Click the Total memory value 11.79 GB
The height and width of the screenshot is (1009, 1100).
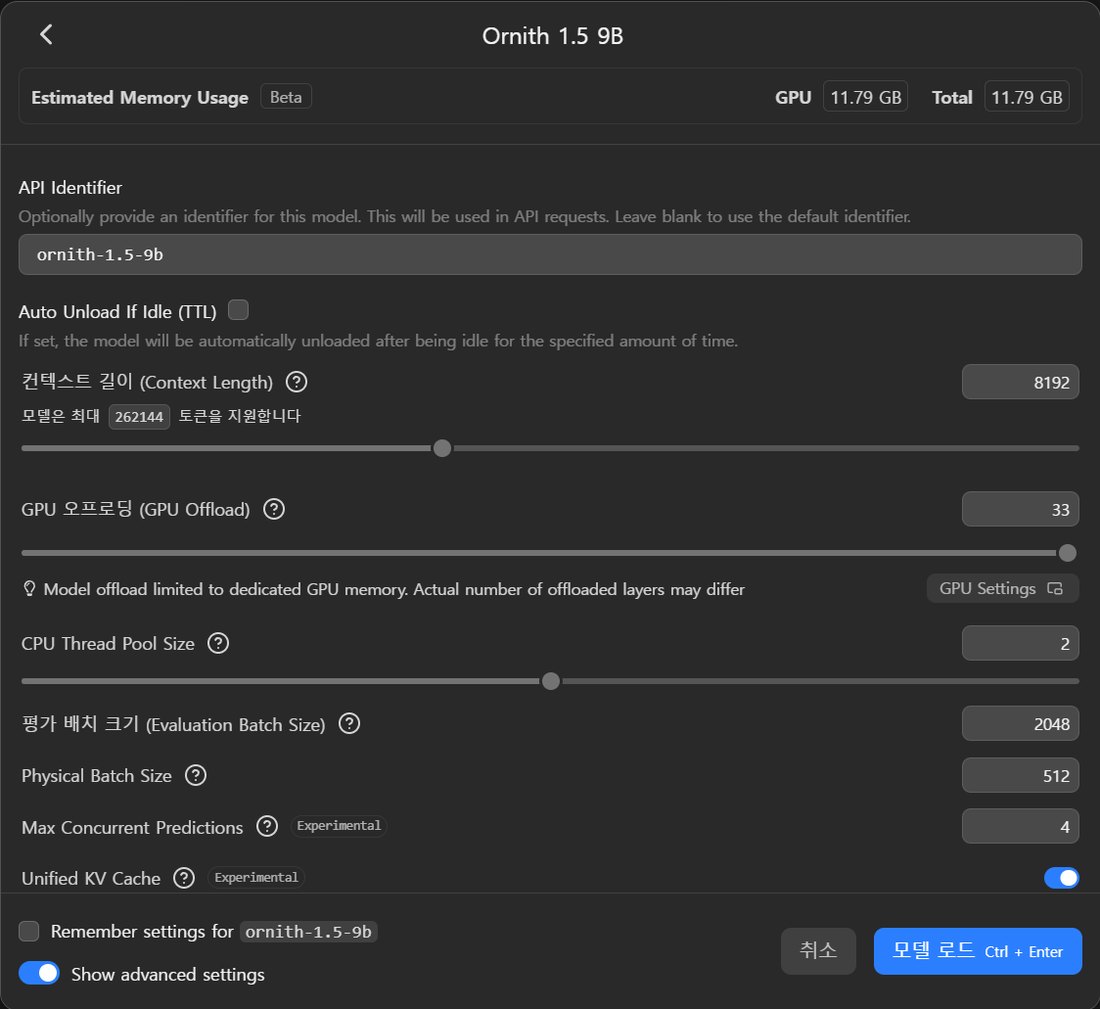tap(1027, 97)
